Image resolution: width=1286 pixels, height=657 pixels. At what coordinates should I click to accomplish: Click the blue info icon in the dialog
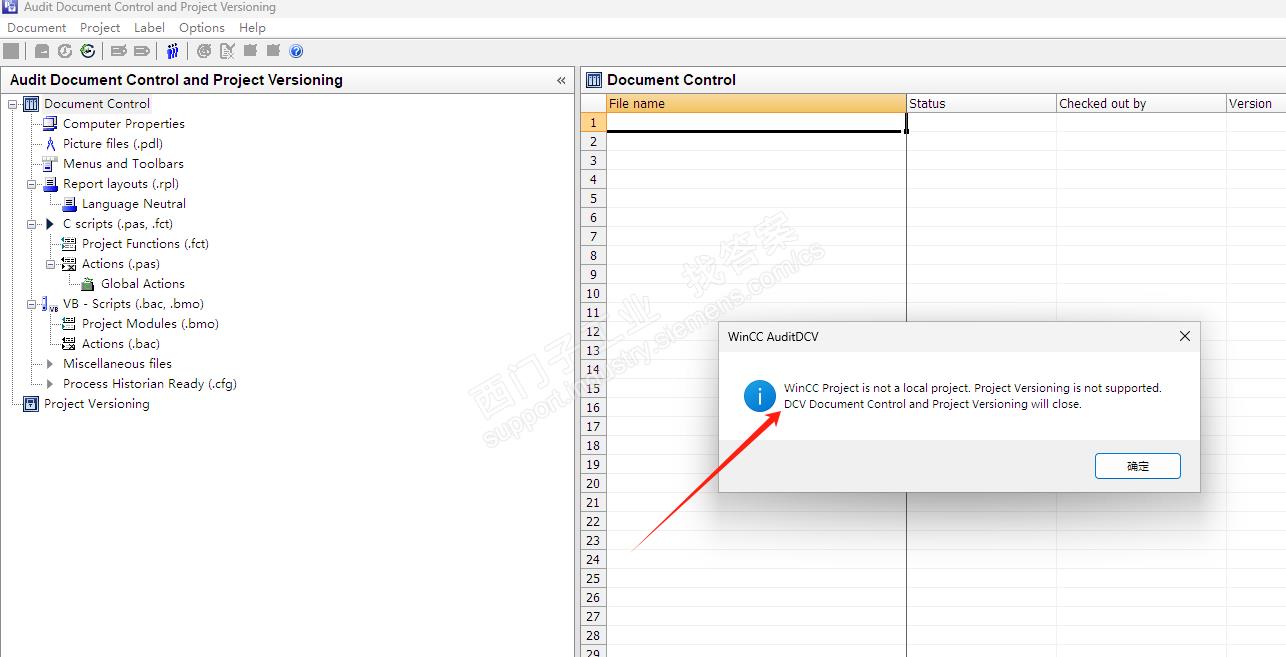tap(760, 396)
